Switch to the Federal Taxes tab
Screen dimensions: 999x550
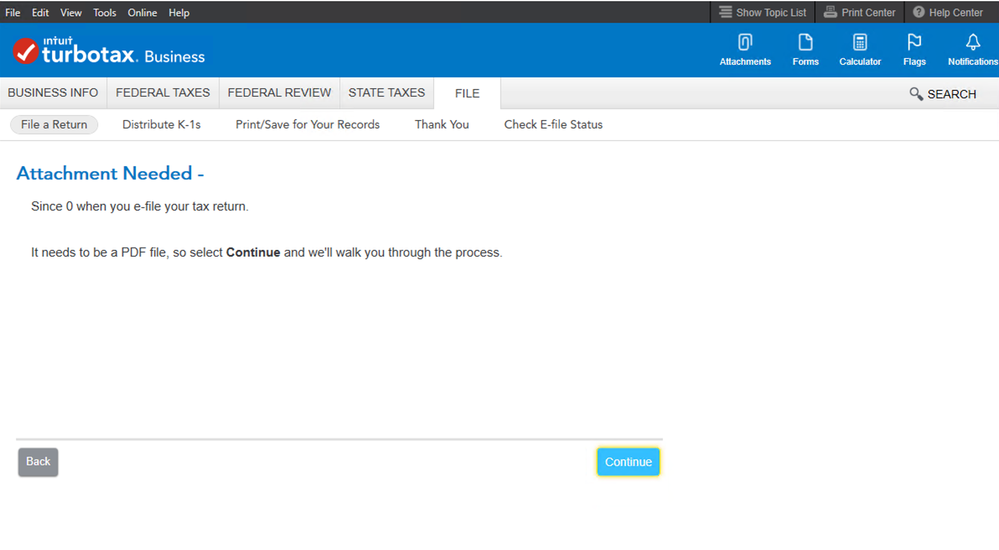click(163, 93)
